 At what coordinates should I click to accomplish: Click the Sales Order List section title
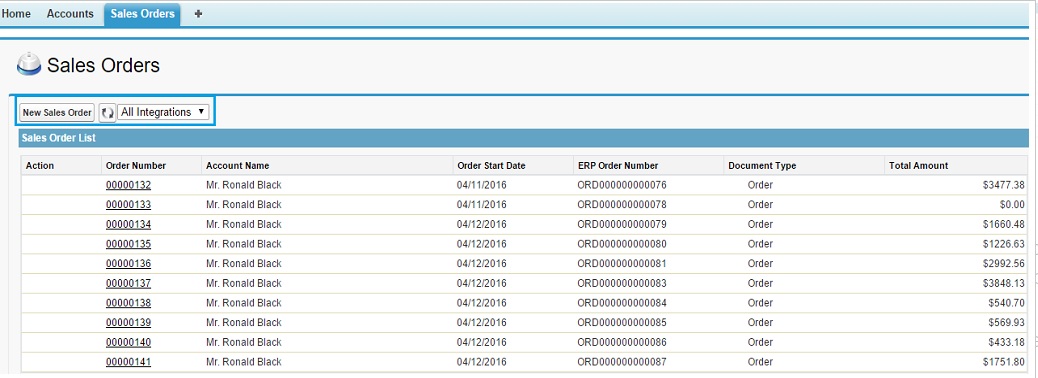click(x=58, y=138)
